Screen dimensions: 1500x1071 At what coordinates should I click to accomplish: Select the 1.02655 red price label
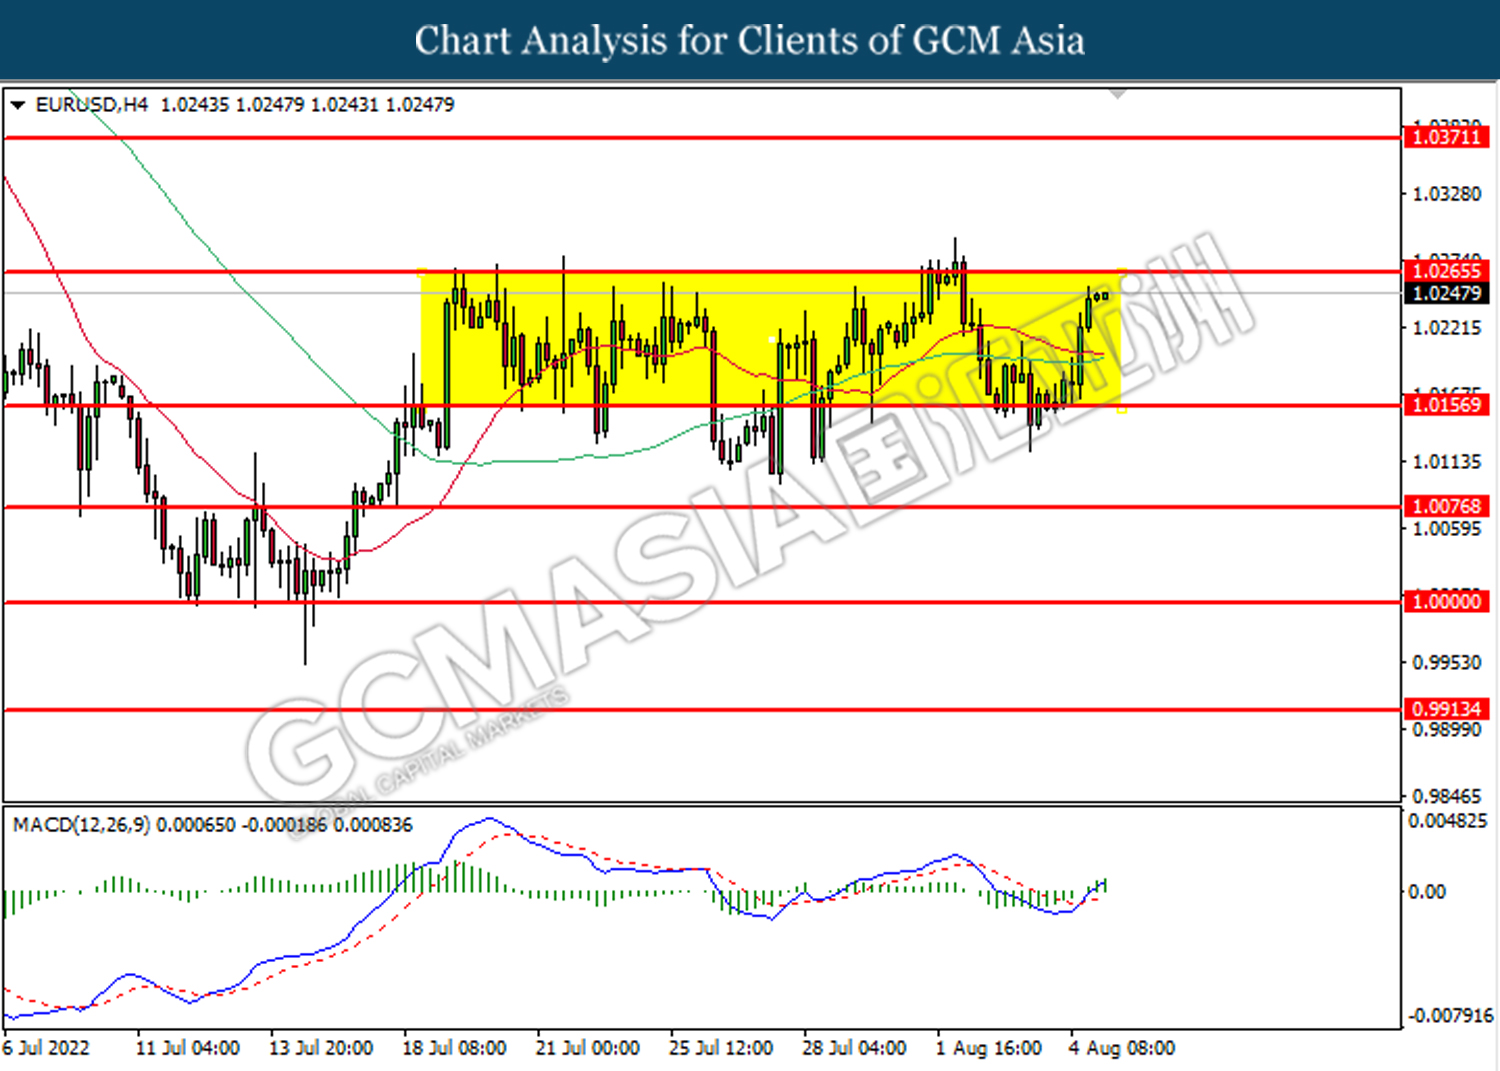[x=1446, y=271]
